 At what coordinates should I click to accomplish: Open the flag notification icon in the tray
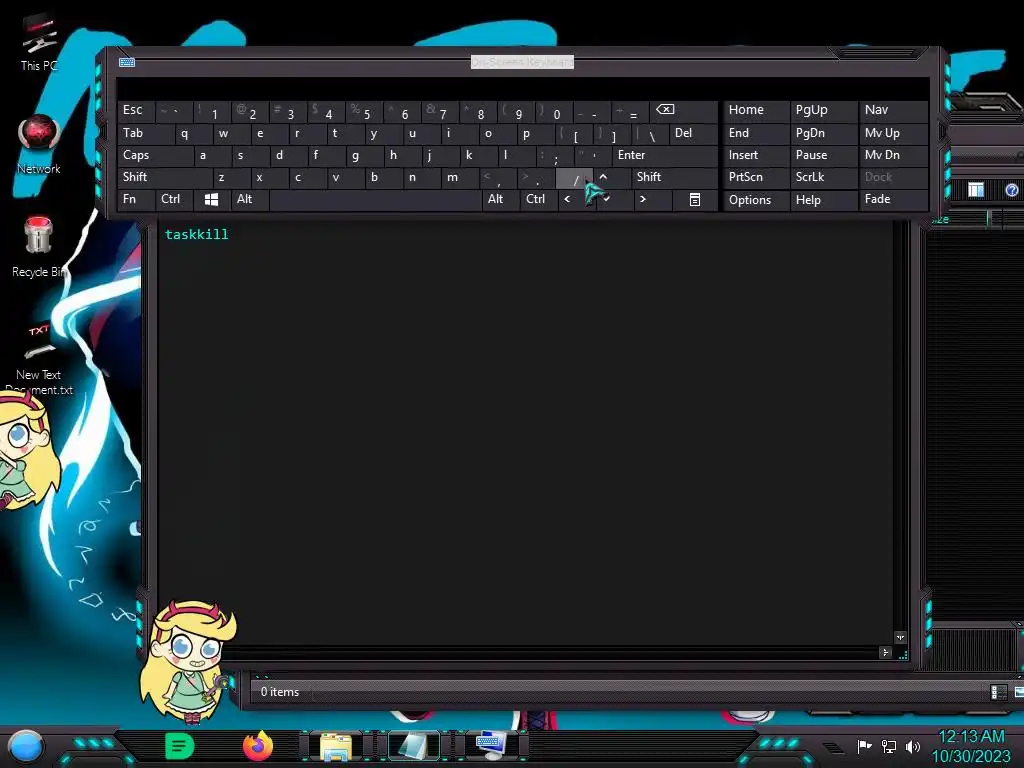click(865, 746)
